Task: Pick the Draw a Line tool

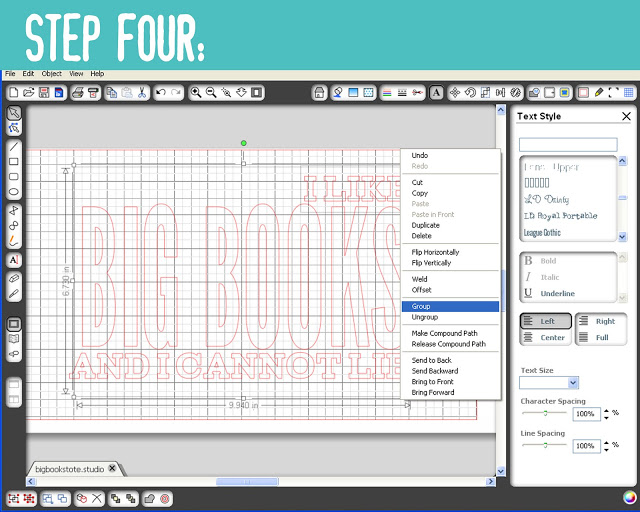Action: (x=13, y=146)
